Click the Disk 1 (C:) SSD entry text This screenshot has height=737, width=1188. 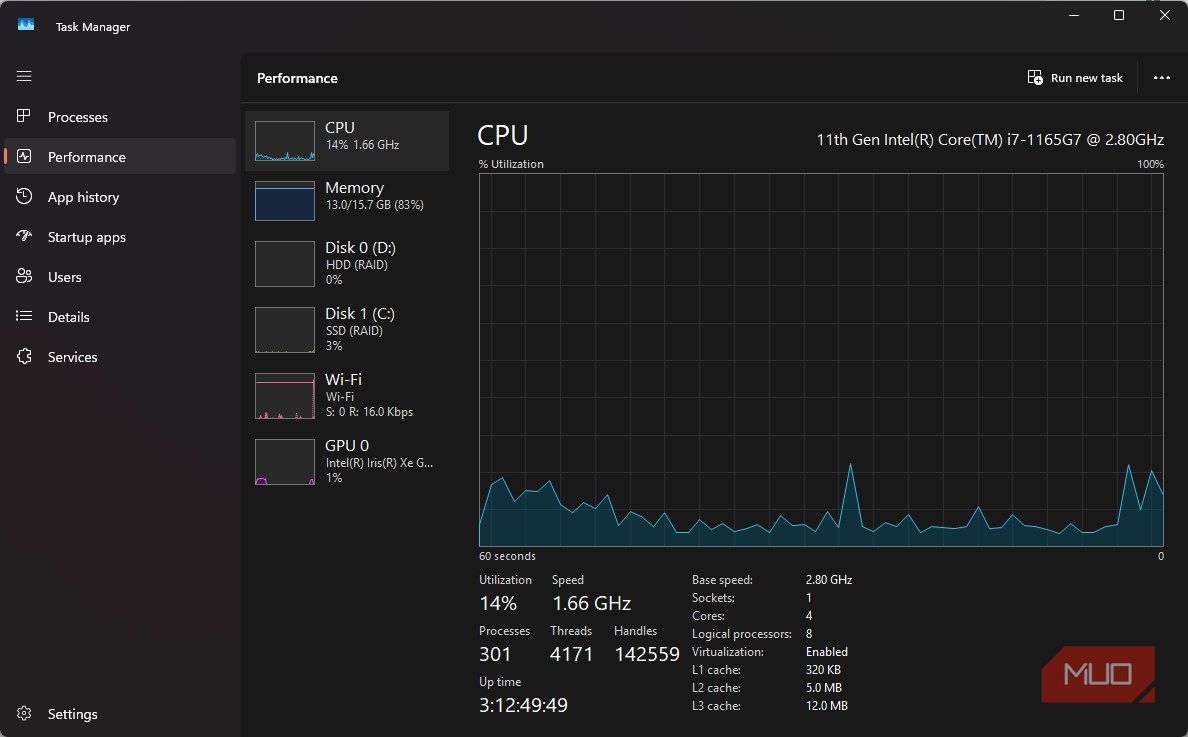coord(360,329)
